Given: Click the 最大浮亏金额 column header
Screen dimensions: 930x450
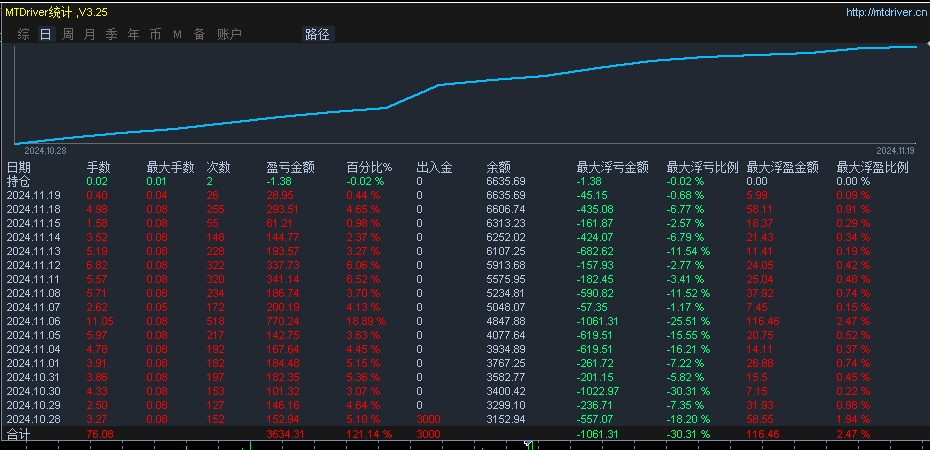Looking at the screenshot, I should (x=612, y=168).
